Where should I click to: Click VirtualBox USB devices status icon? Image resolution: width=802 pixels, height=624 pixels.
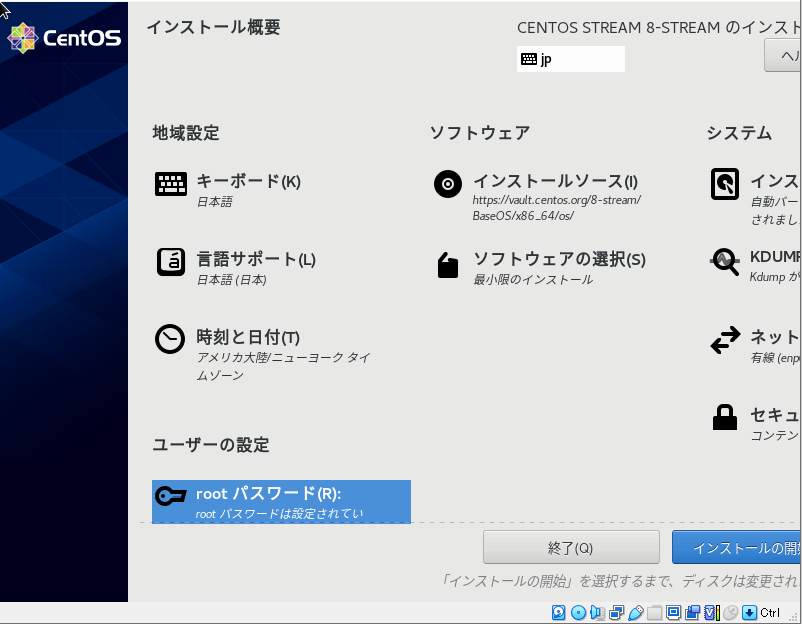635,612
